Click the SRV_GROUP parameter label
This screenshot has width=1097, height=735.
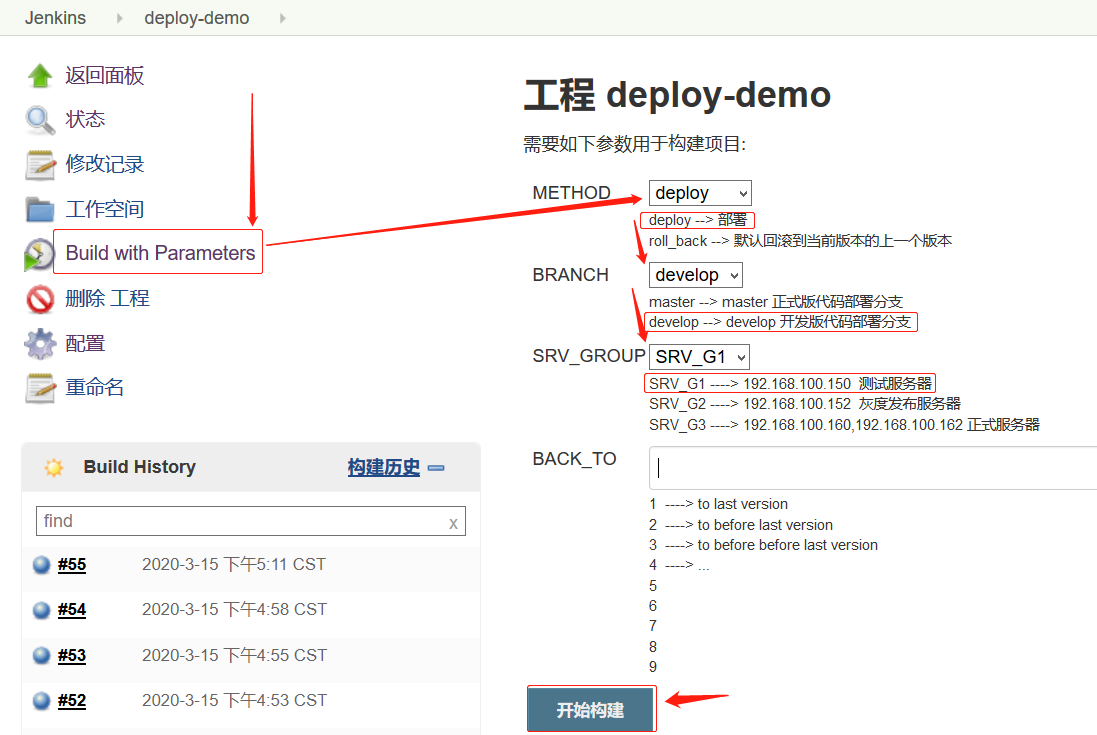click(x=589, y=356)
